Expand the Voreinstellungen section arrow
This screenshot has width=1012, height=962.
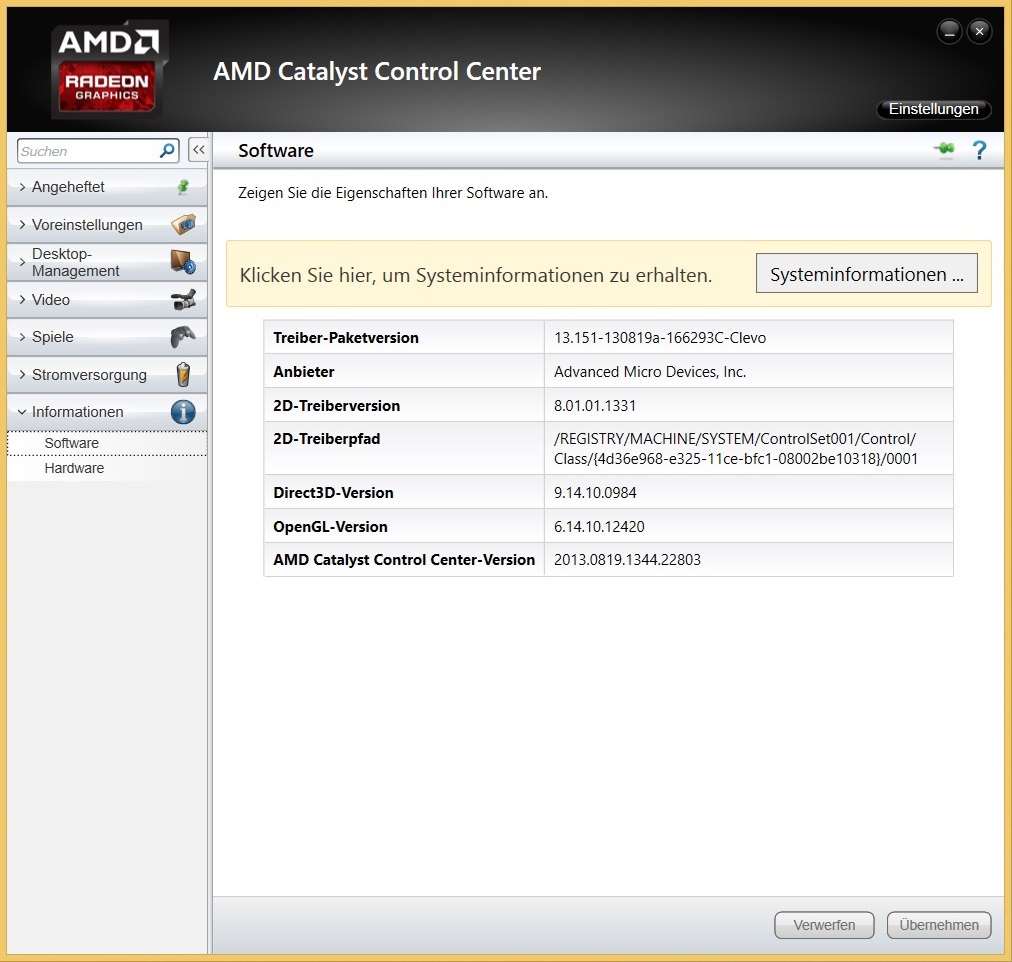click(23, 225)
